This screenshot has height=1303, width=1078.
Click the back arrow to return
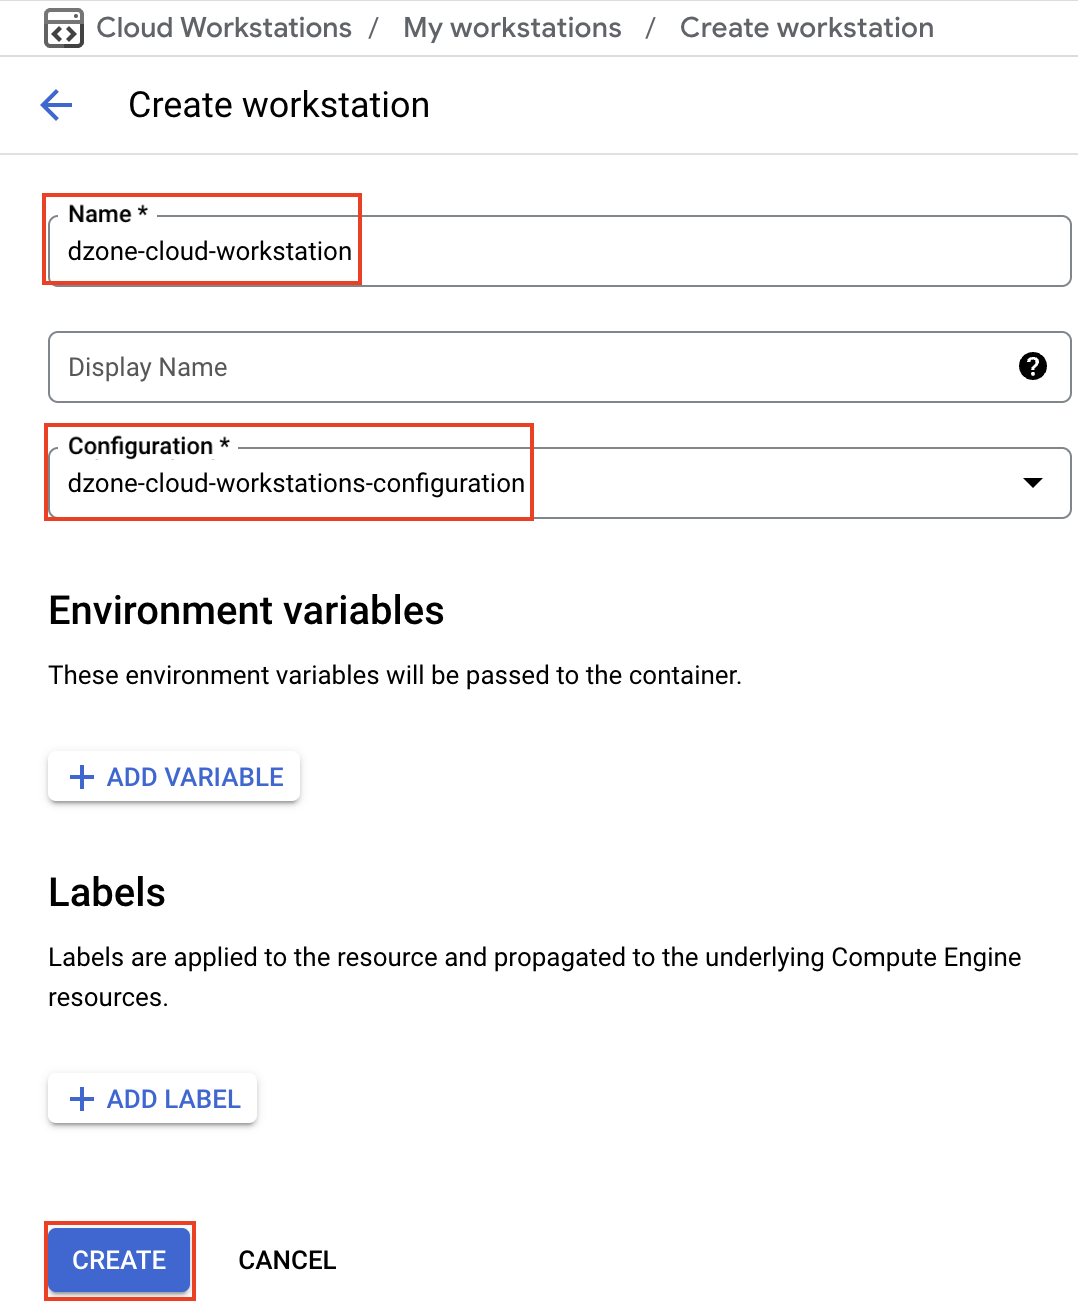point(55,104)
